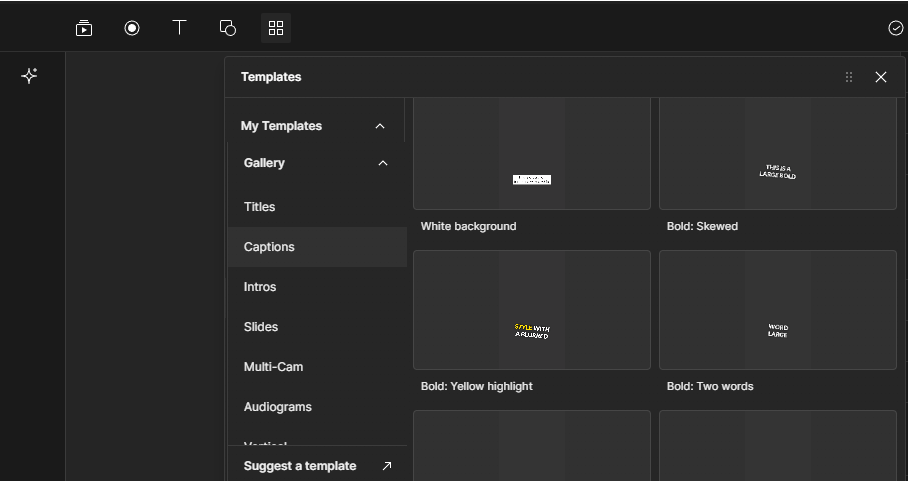
Task: Choose the Bold: Two words thumbnail
Action: click(x=778, y=310)
